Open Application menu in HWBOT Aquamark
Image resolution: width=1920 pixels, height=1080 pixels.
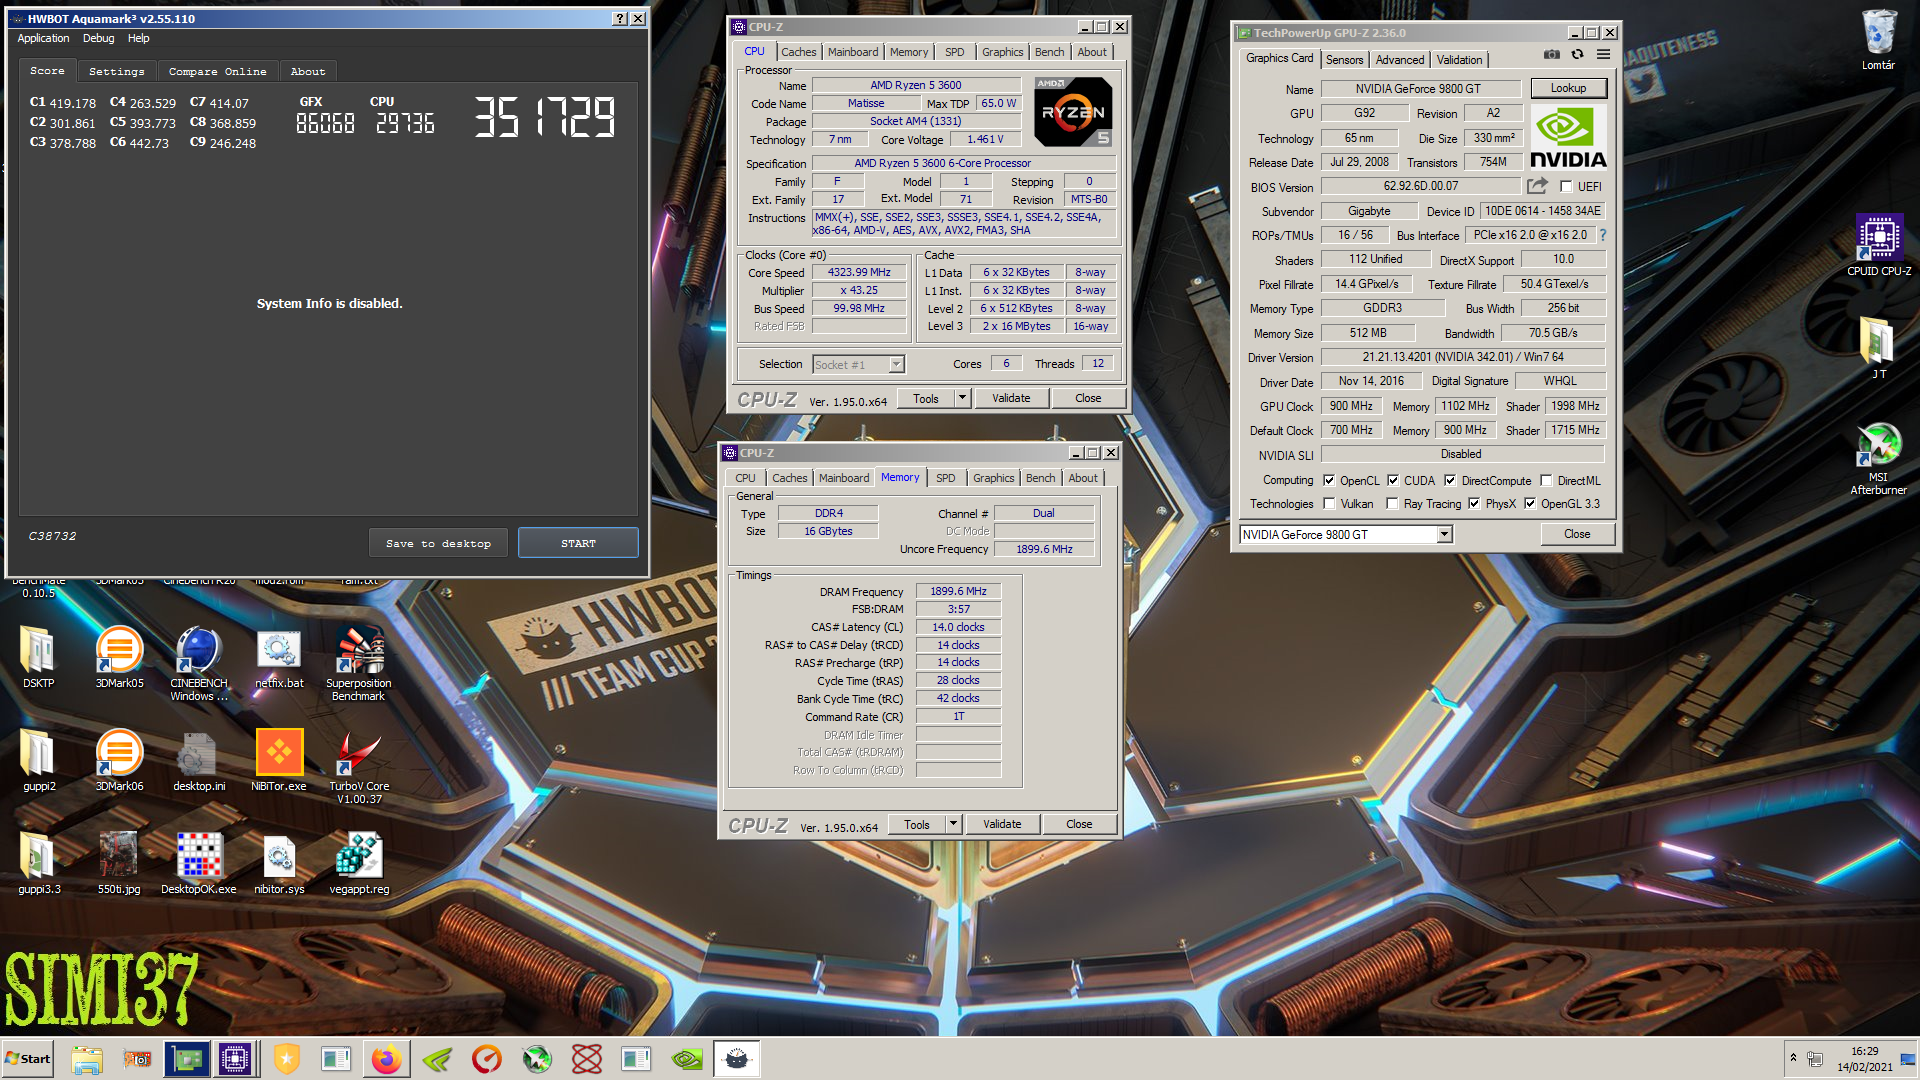[43, 38]
